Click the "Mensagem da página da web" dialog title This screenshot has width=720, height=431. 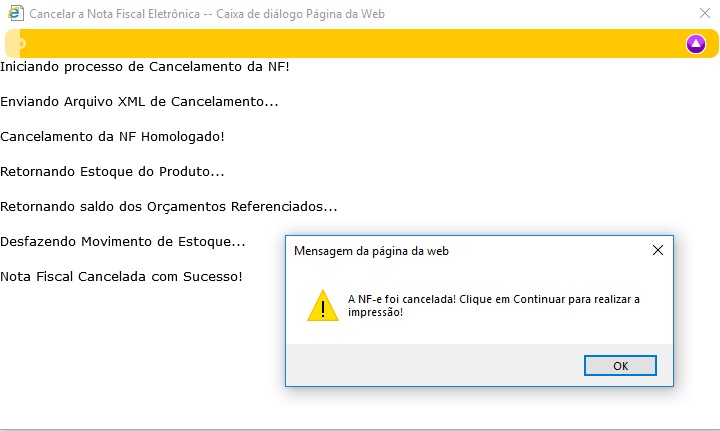371,251
